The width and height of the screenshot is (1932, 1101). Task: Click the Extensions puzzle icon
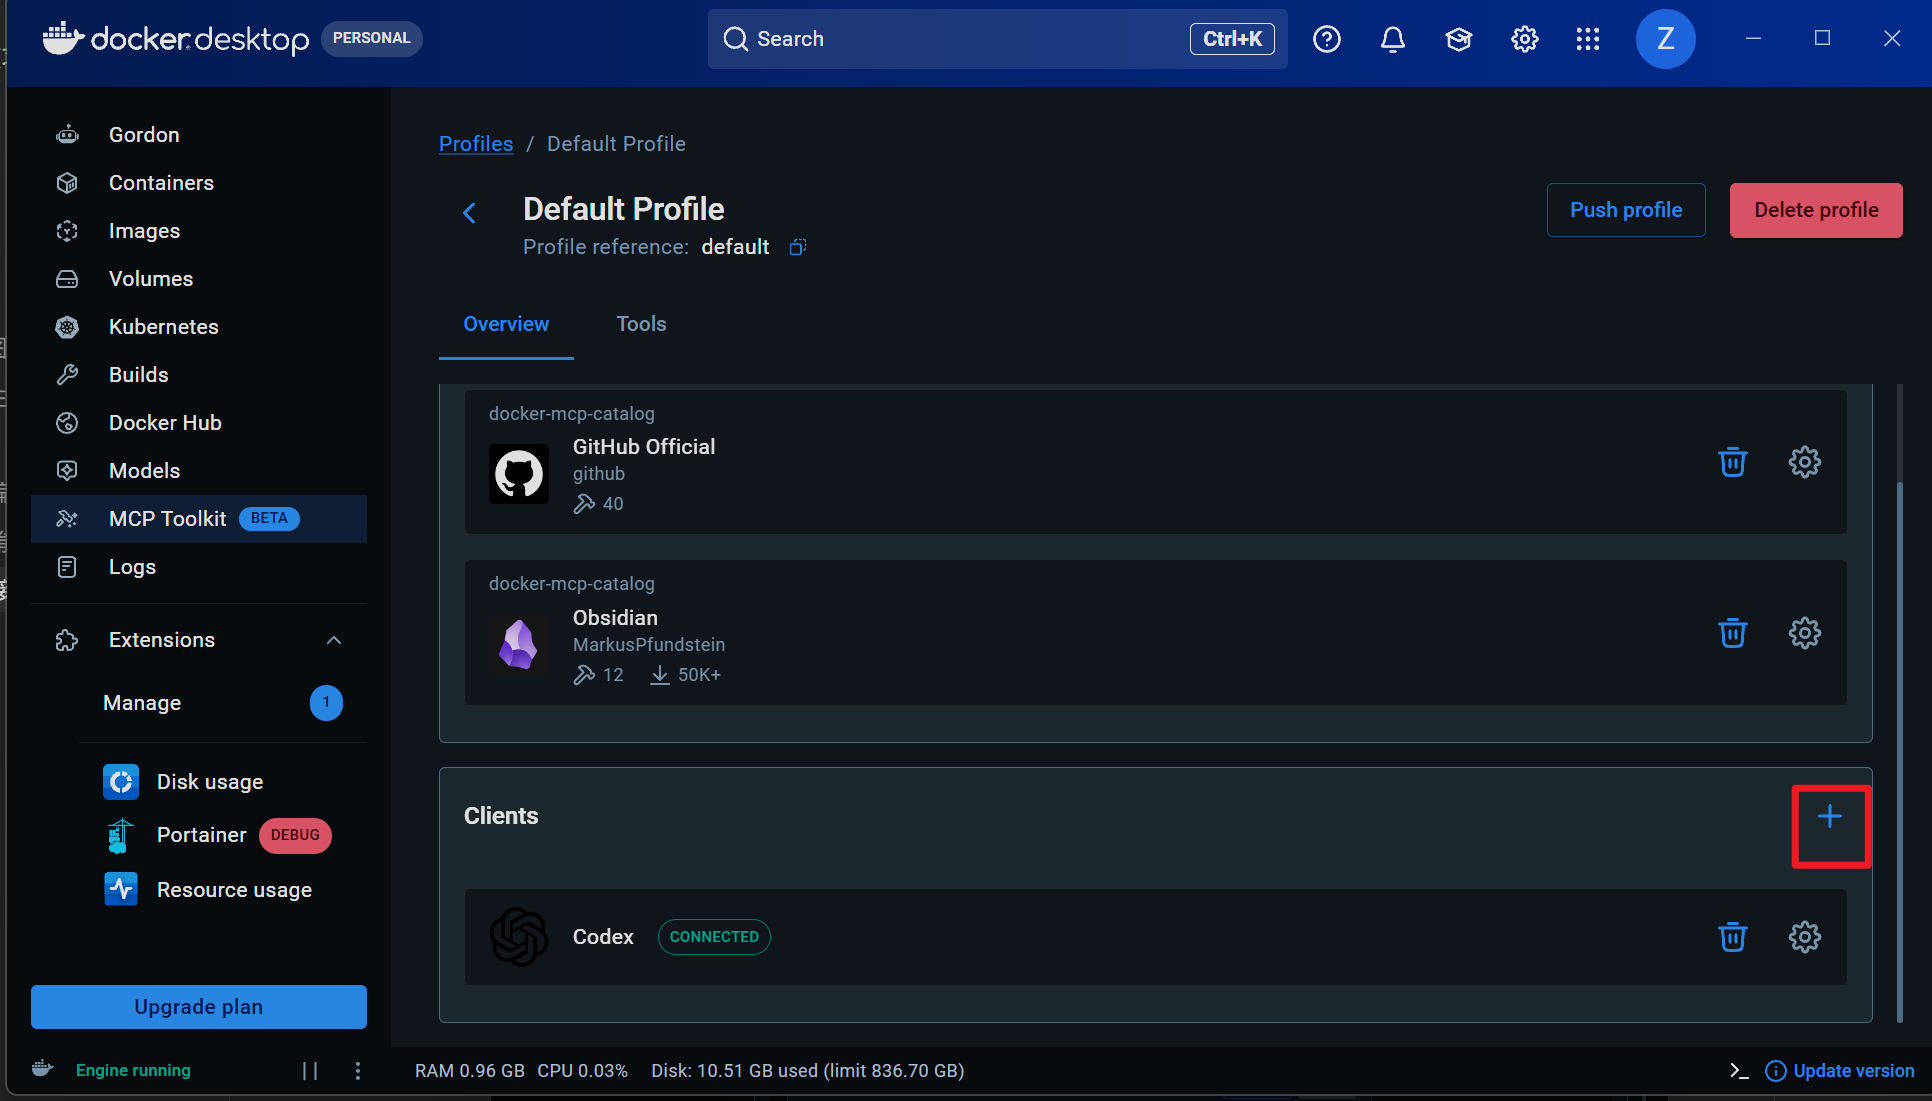click(67, 640)
